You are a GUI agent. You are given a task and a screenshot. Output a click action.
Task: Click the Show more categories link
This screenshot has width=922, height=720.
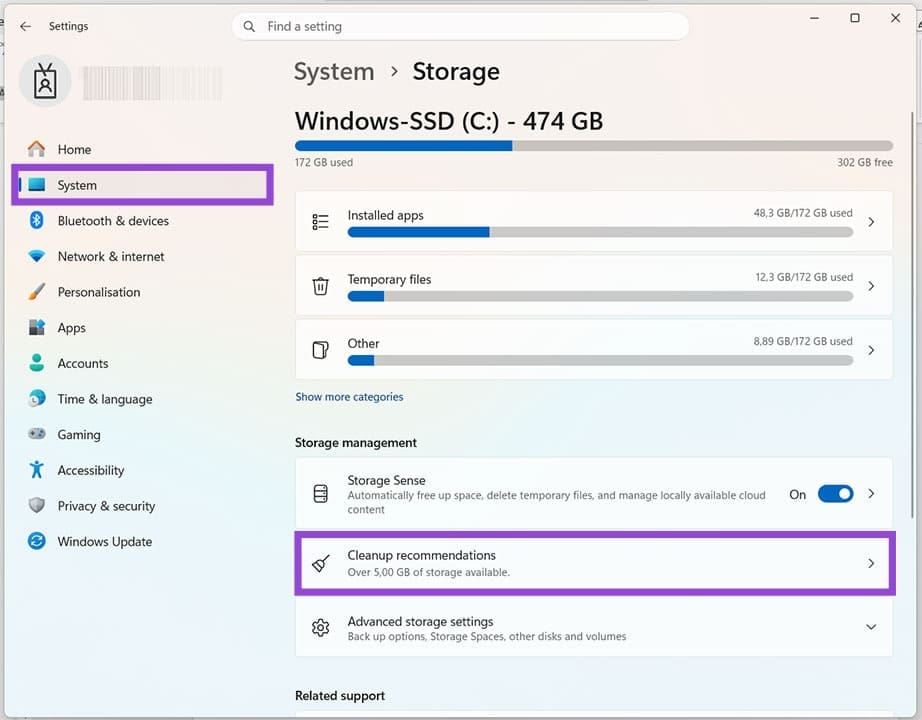tap(349, 397)
